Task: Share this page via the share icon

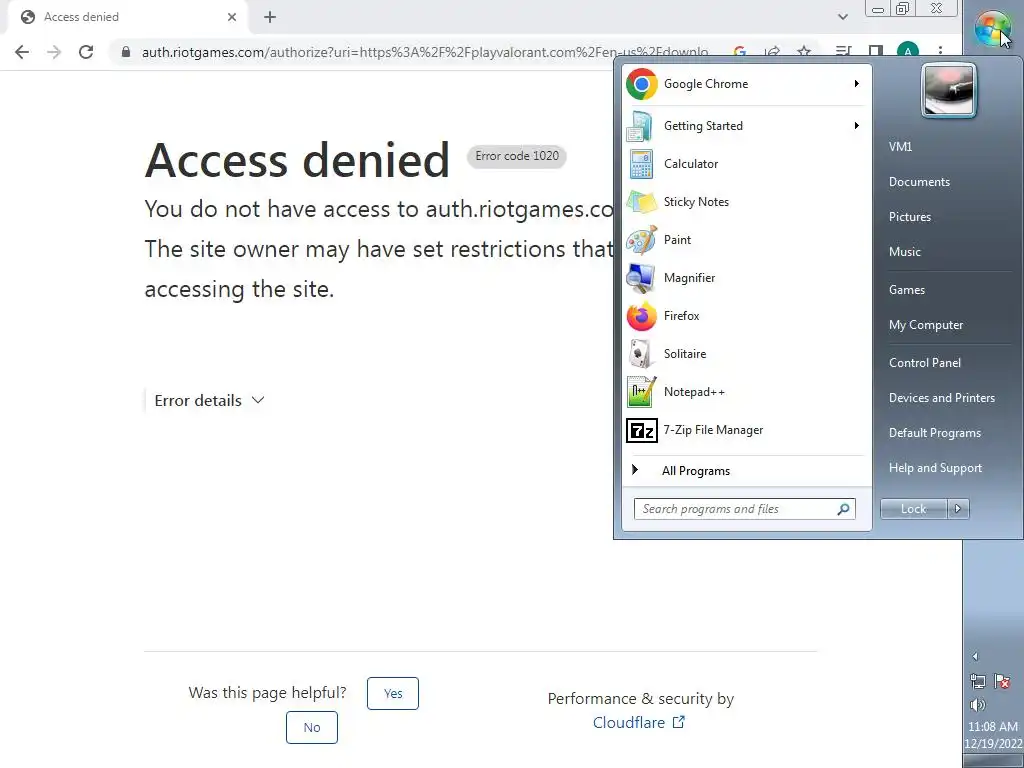Action: coord(773,52)
